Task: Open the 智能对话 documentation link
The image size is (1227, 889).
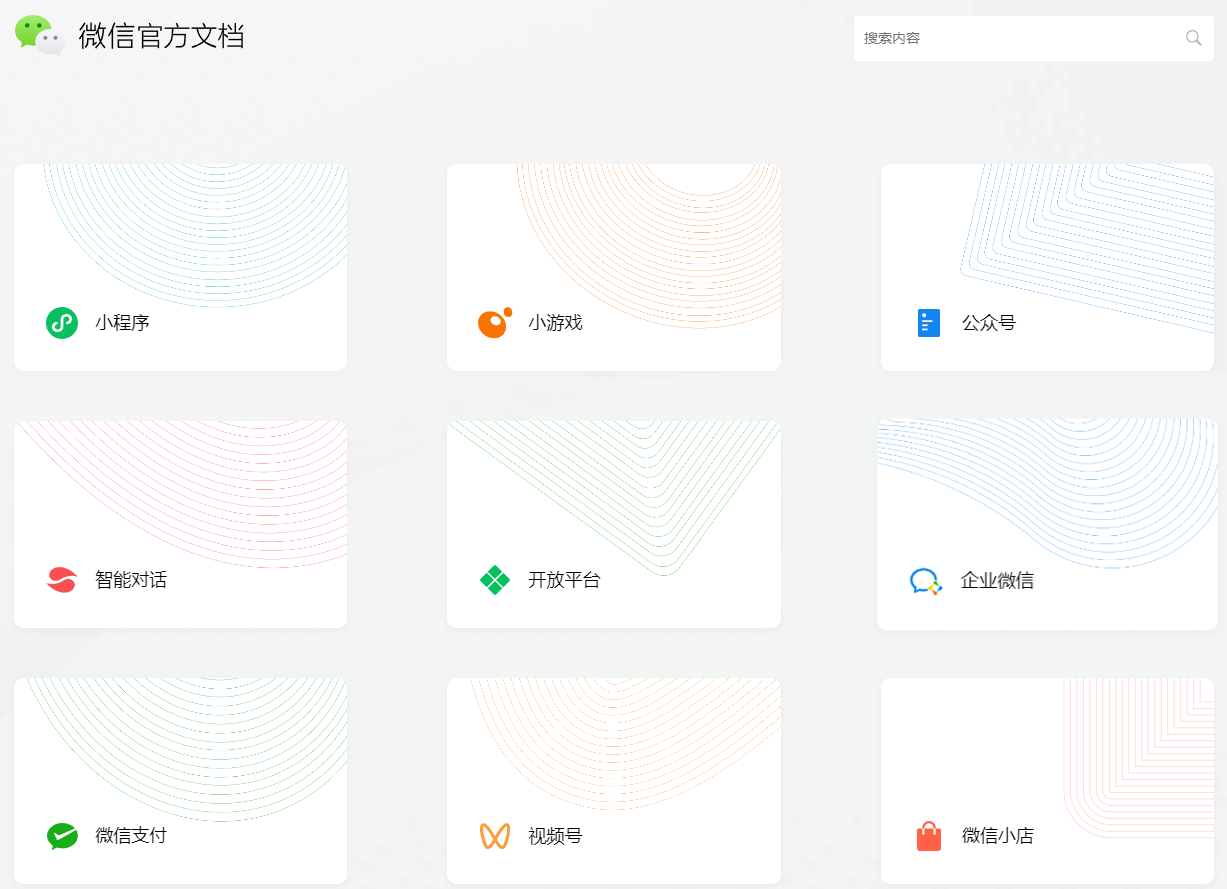Action: 131,580
